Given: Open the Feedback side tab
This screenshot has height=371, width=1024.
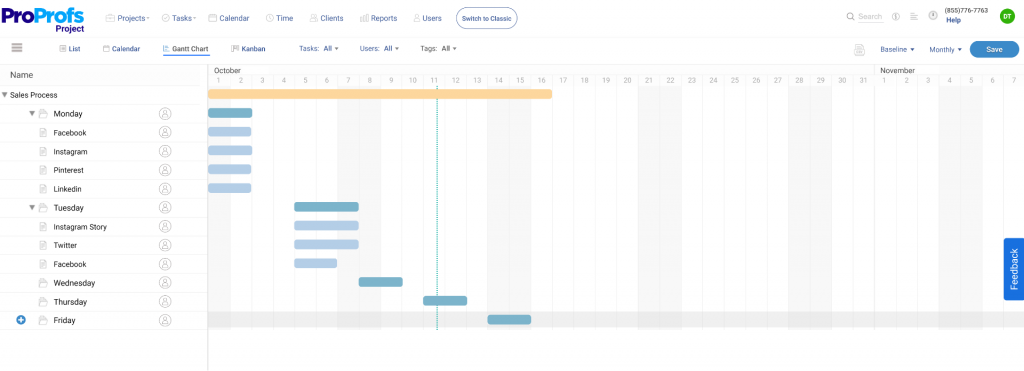Looking at the screenshot, I should coord(1014,269).
